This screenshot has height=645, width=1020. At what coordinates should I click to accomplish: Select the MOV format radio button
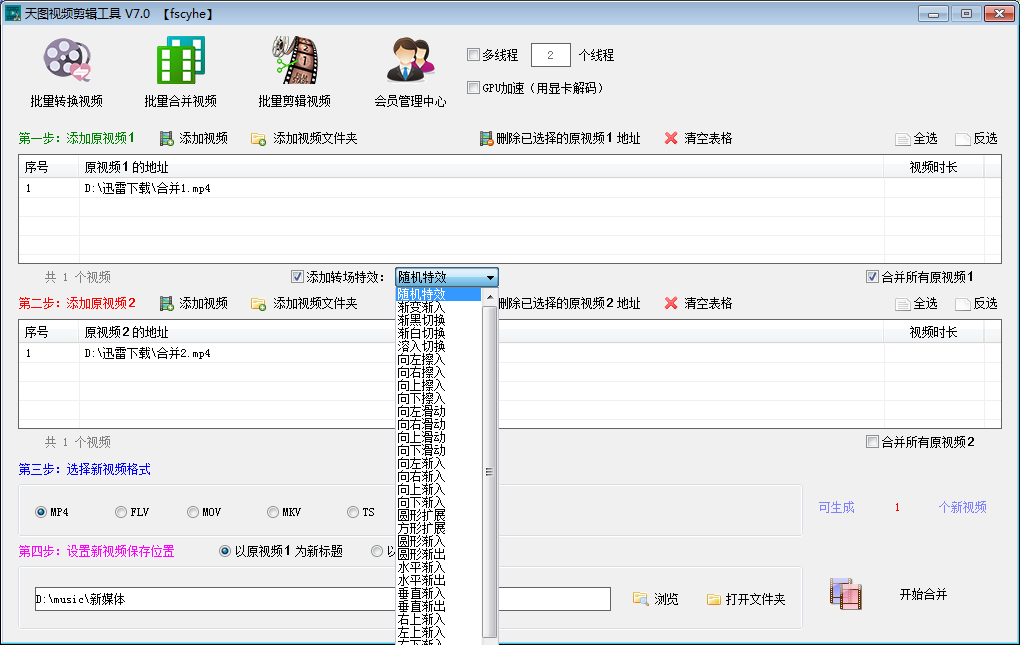pos(193,512)
